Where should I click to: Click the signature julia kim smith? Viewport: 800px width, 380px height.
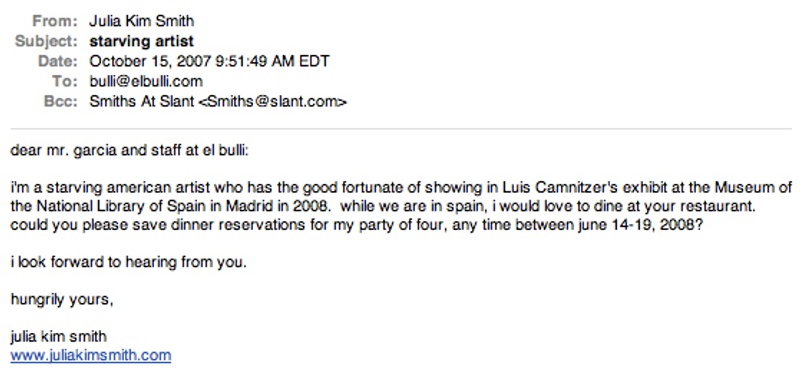coord(59,337)
